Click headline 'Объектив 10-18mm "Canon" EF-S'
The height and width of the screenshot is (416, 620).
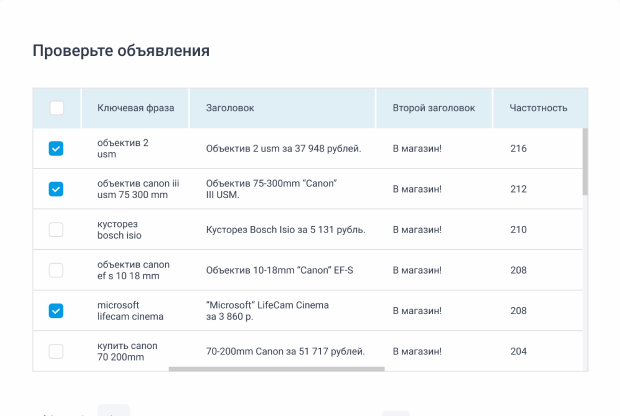point(279,270)
